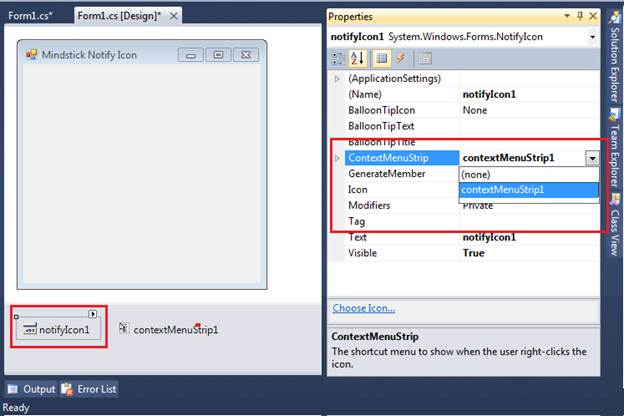This screenshot has width=624, height=416.
Task: Choose (none) in the ContextMenuStrip dropdown list
Action: pos(529,174)
